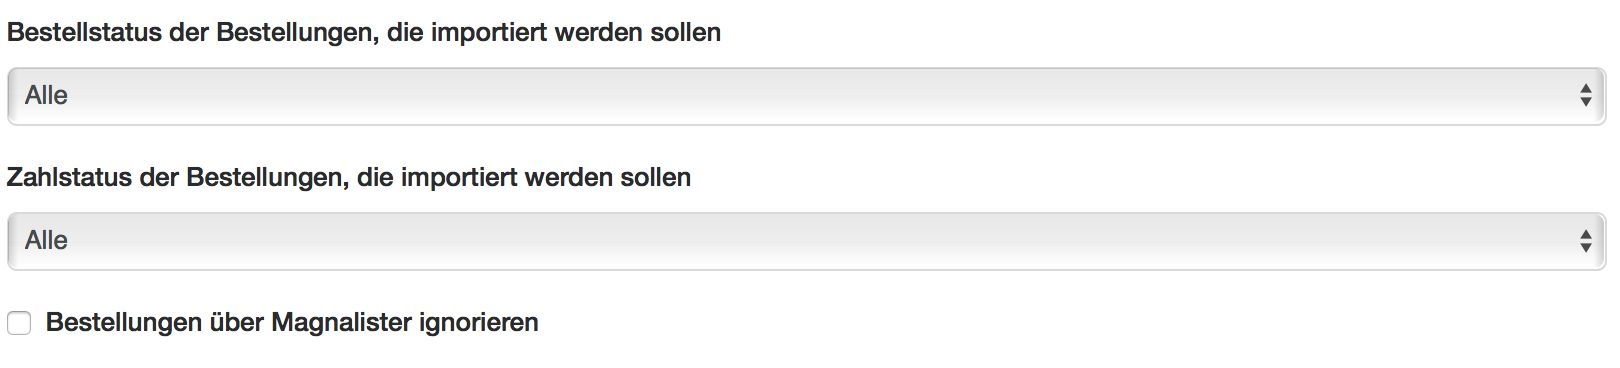Click the up-down arrows of Bestellstatus select
This screenshot has height=368, width=1620.
[x=1586, y=96]
